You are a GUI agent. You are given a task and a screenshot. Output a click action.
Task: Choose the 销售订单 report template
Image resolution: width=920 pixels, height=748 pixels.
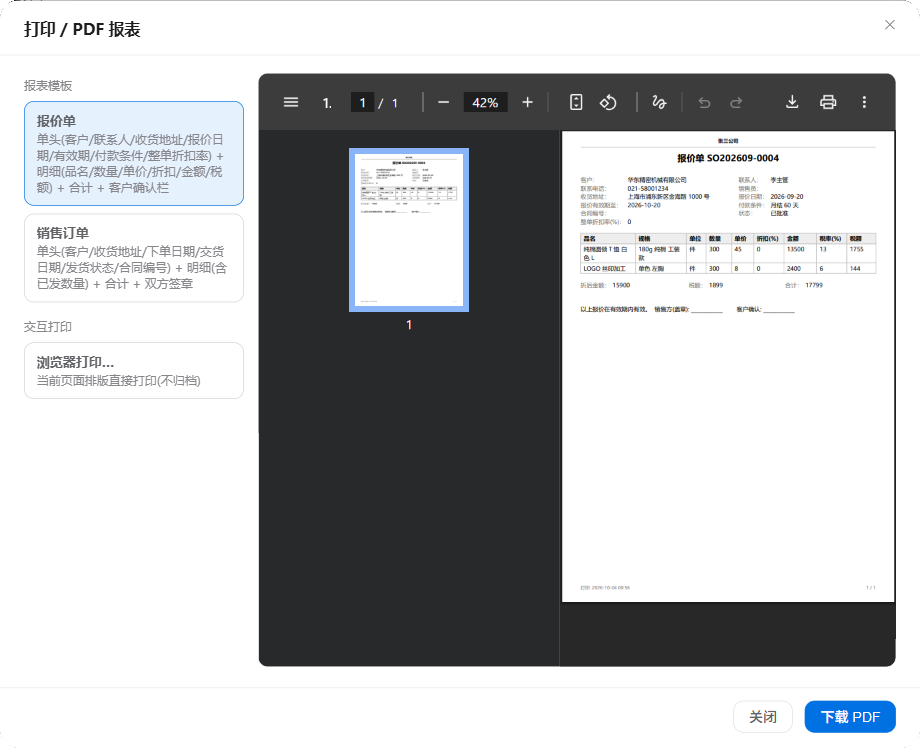tap(134, 258)
